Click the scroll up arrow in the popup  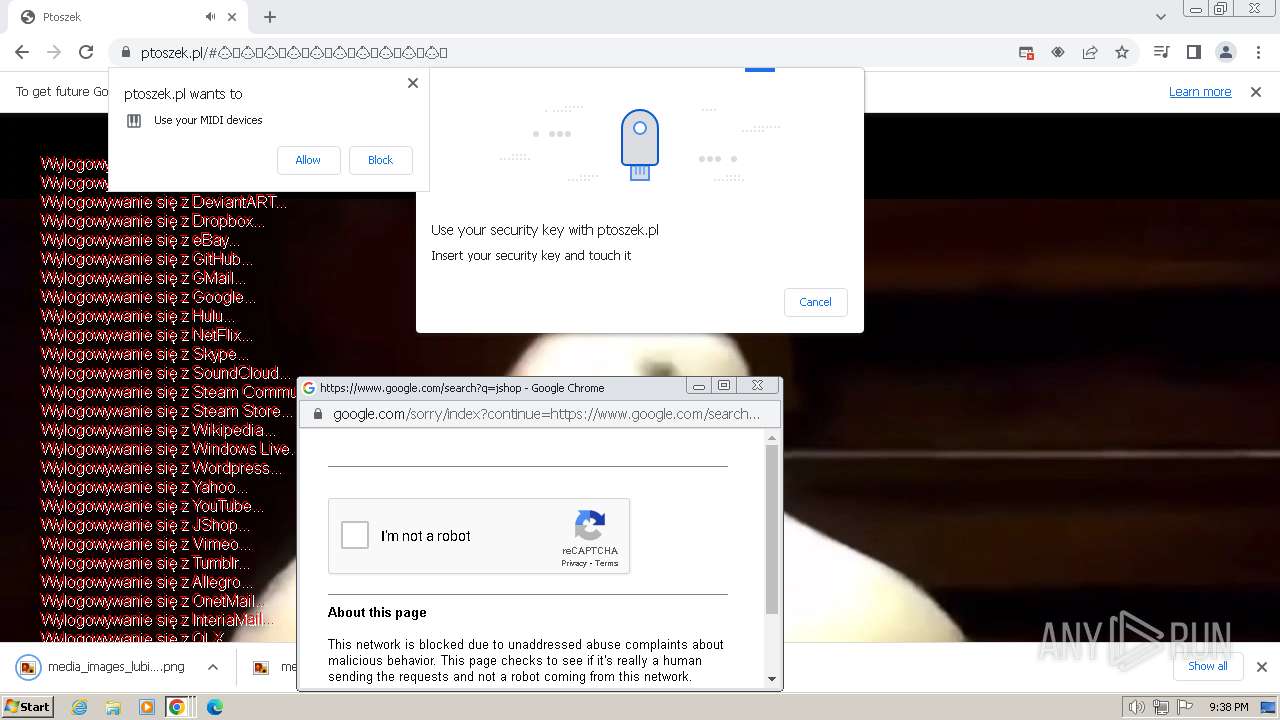point(771,438)
